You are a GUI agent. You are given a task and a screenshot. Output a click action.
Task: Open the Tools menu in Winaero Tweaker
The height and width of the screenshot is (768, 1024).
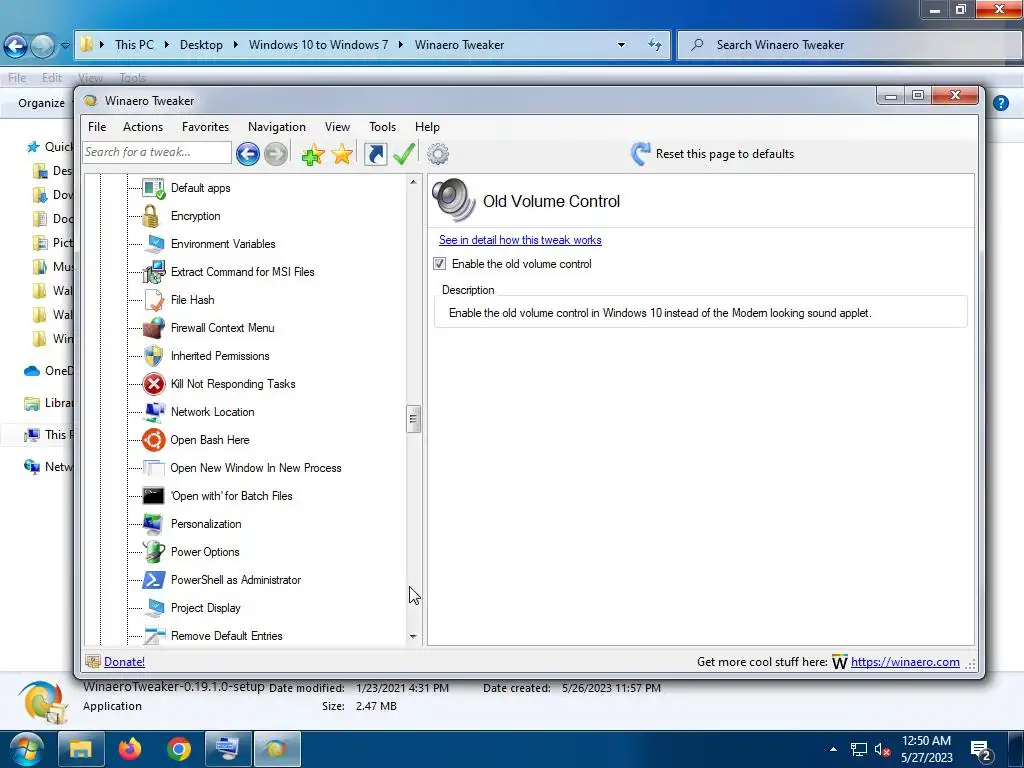(382, 127)
